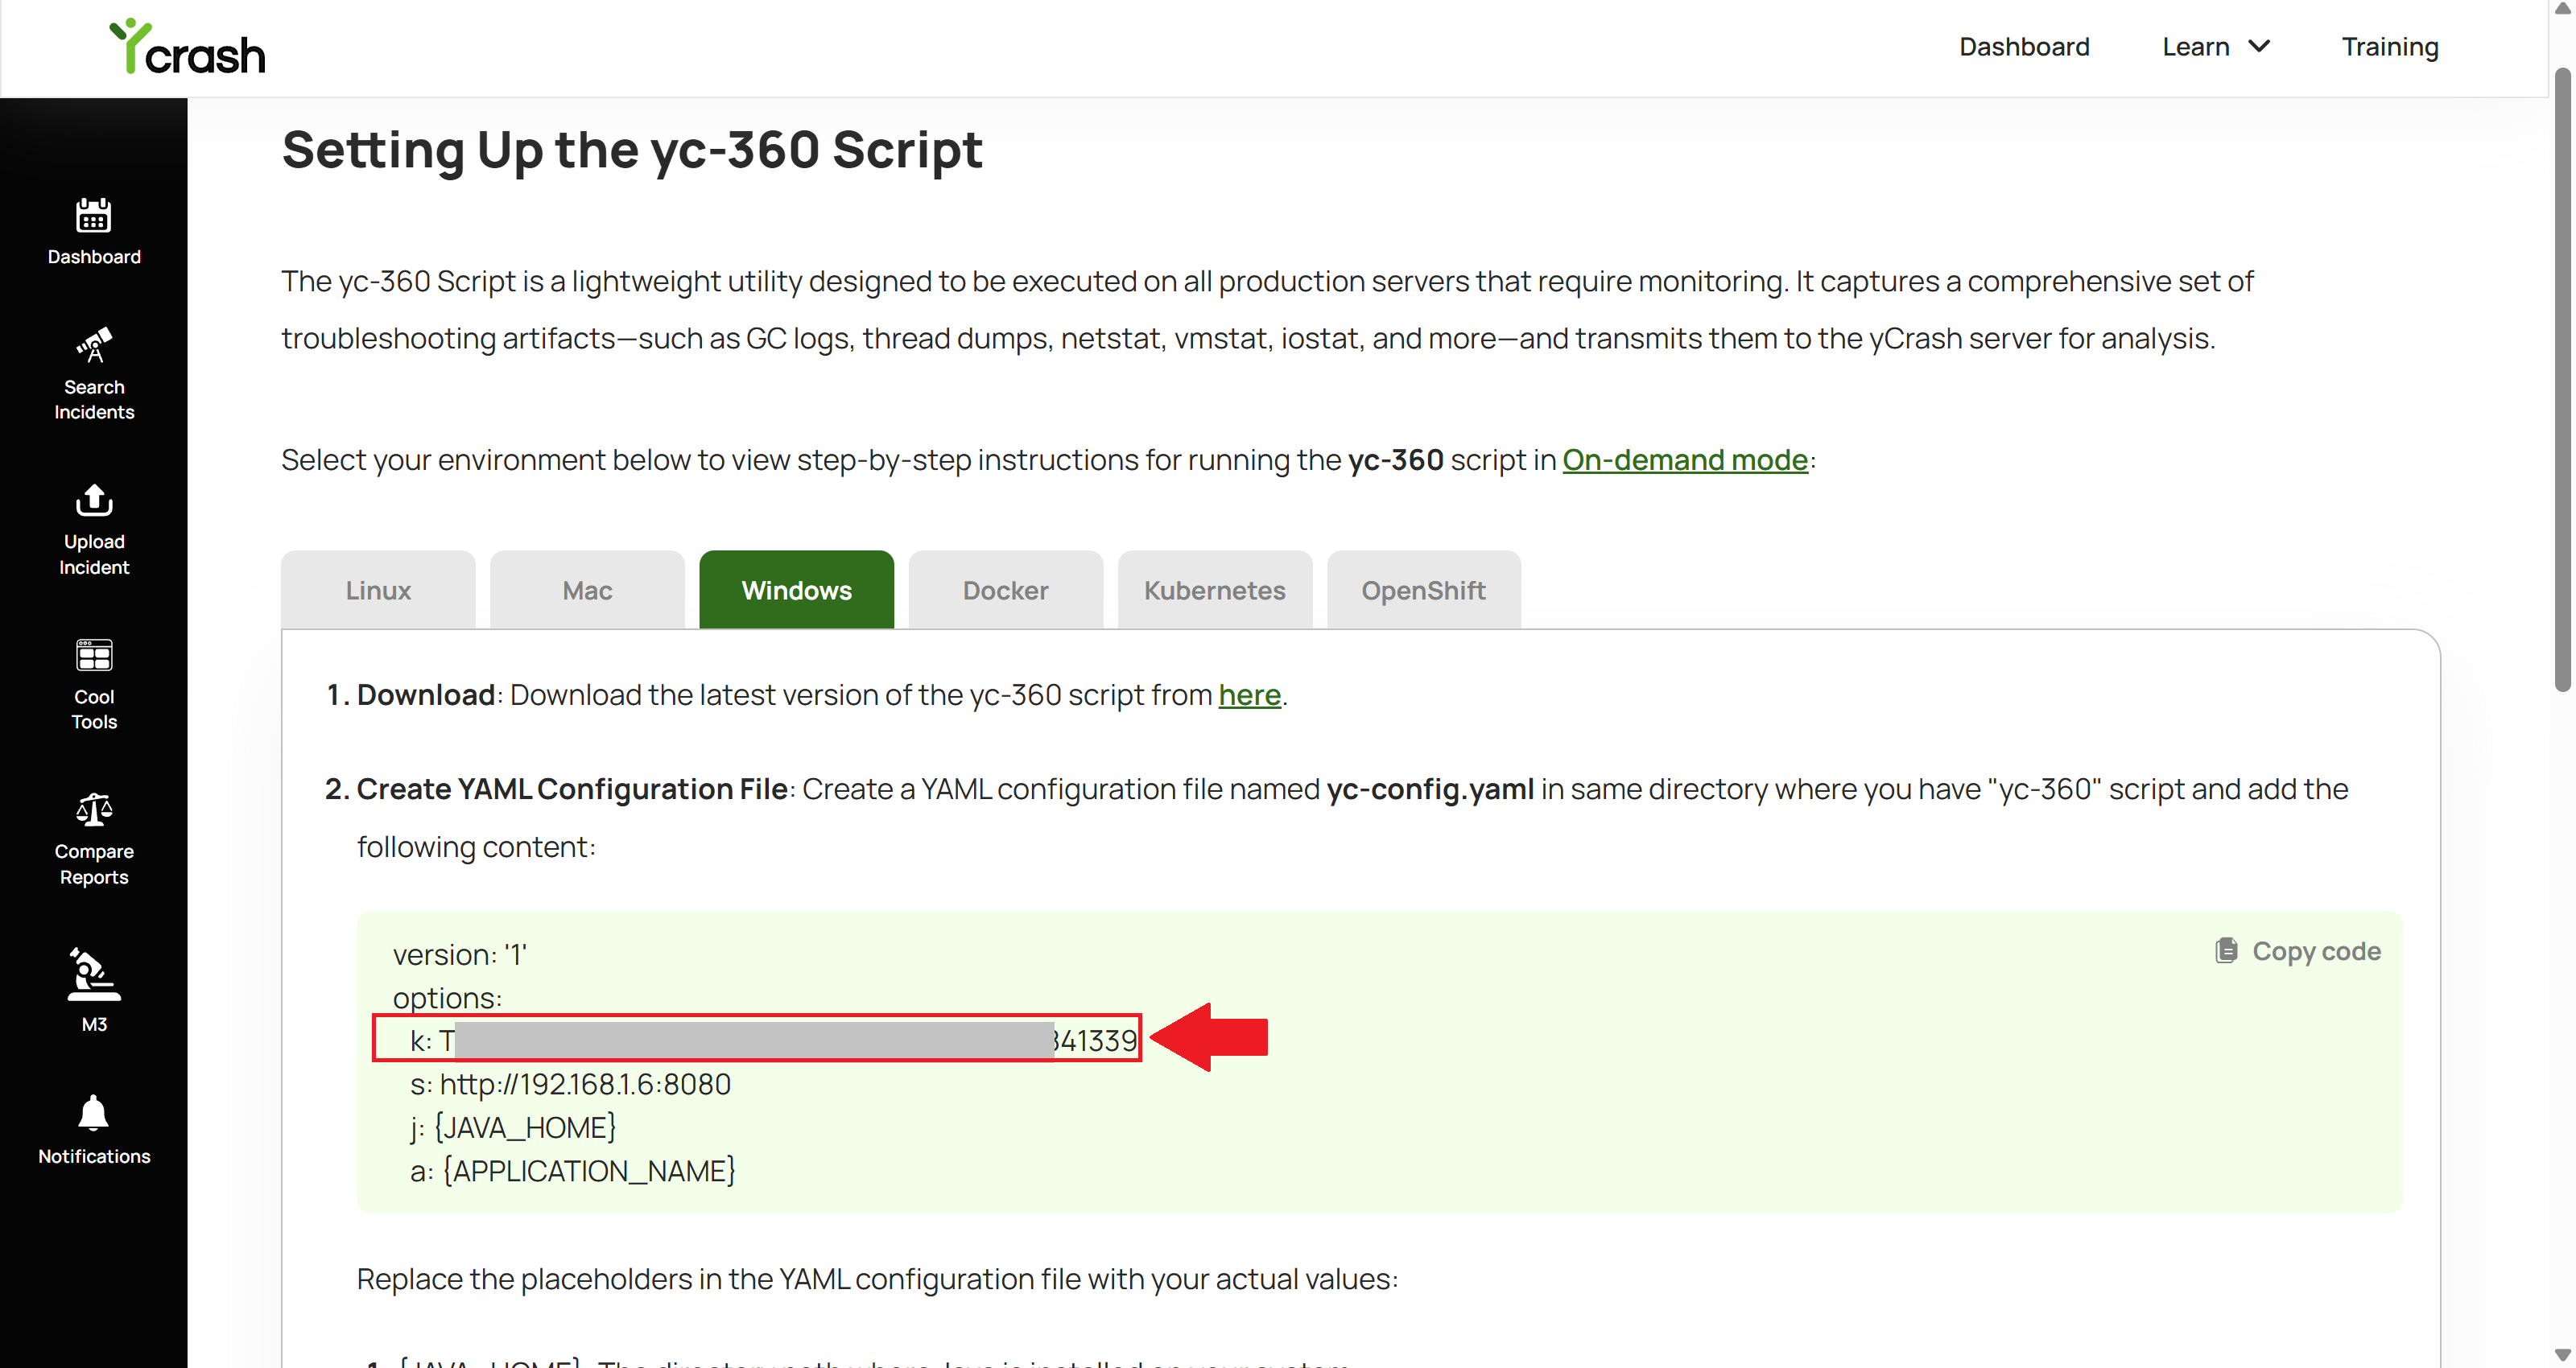Click the 'here' download link

click(1249, 695)
